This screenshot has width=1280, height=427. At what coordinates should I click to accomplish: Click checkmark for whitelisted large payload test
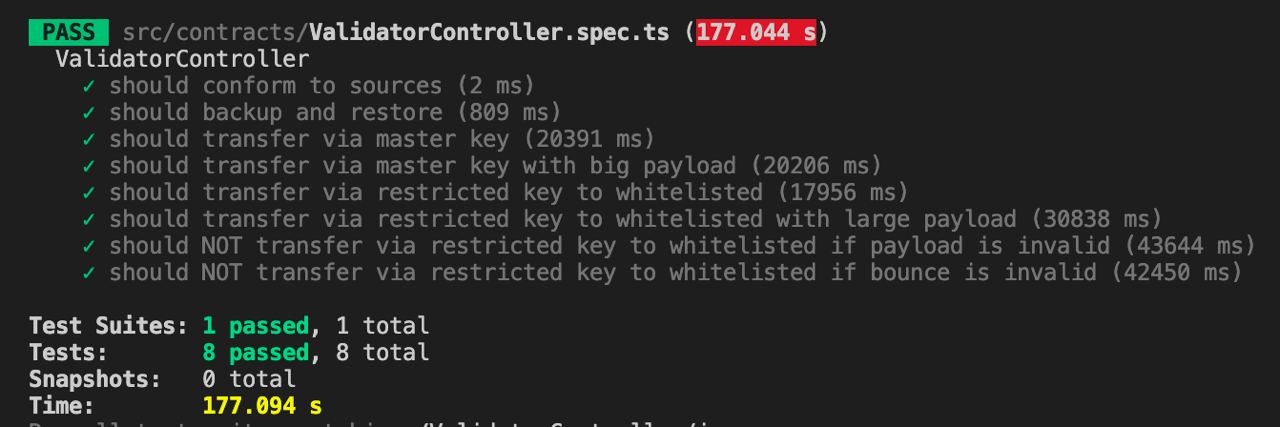coord(89,219)
